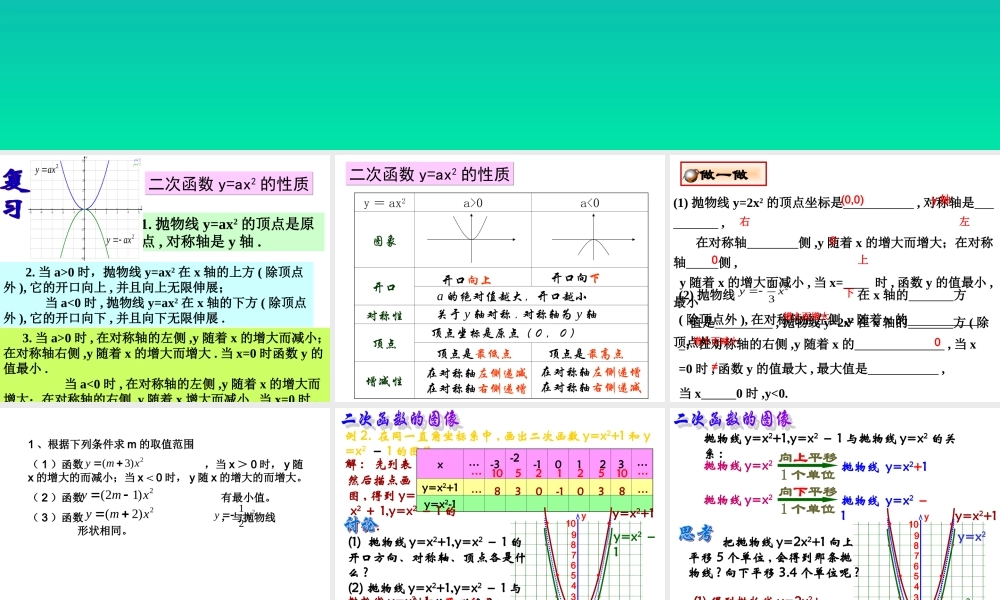Click heading 1、根据下列条件求 m 的取值范围
The height and width of the screenshot is (600, 1000).
(111, 444)
